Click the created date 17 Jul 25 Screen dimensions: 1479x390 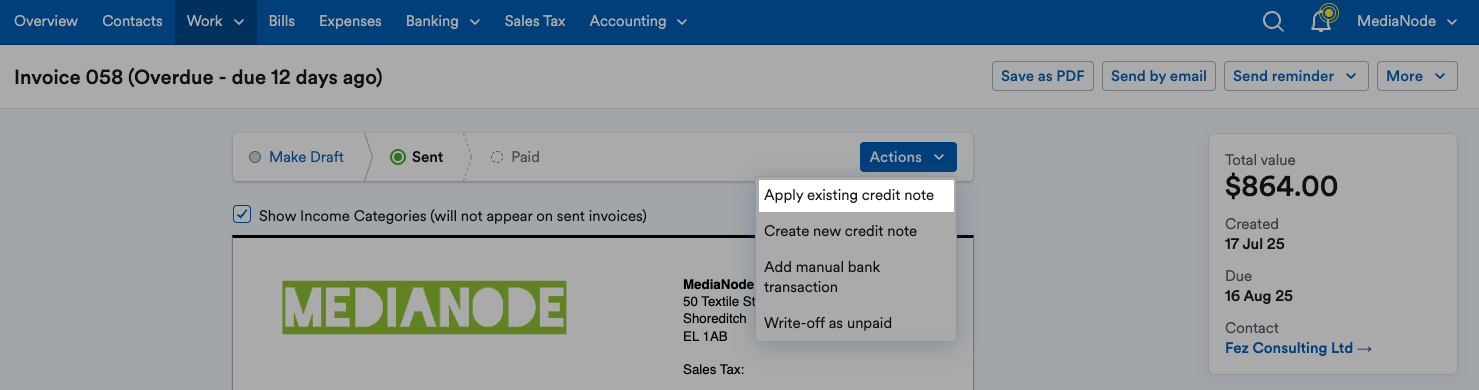[x=1254, y=243]
